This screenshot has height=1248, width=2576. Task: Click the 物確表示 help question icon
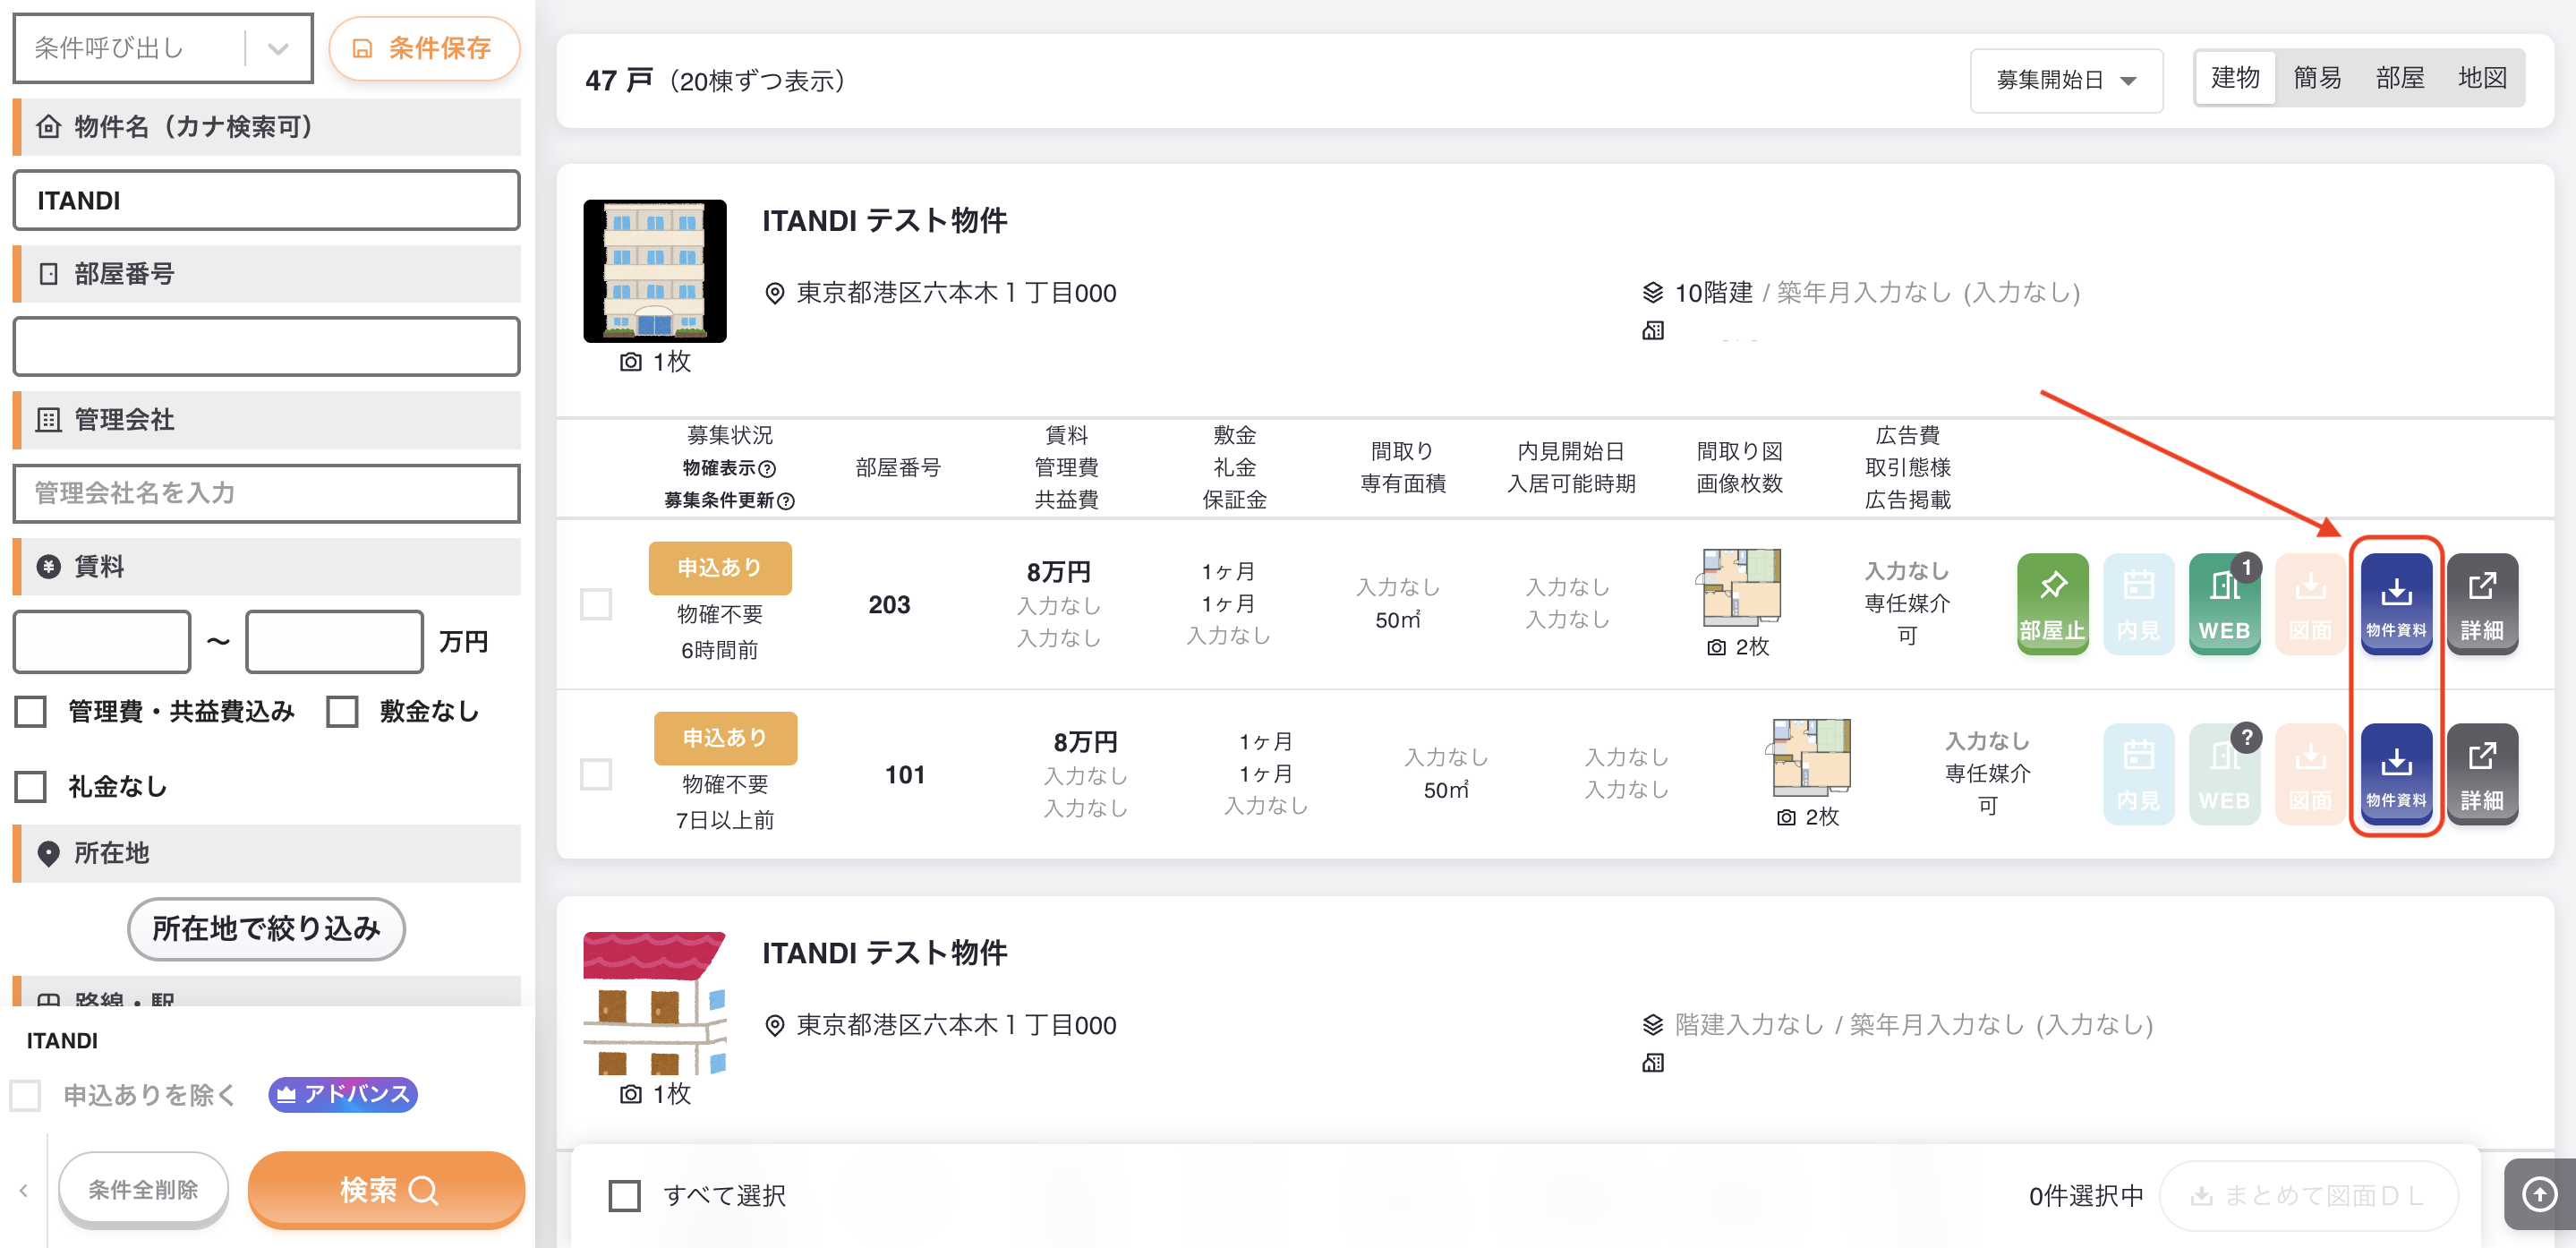[767, 468]
